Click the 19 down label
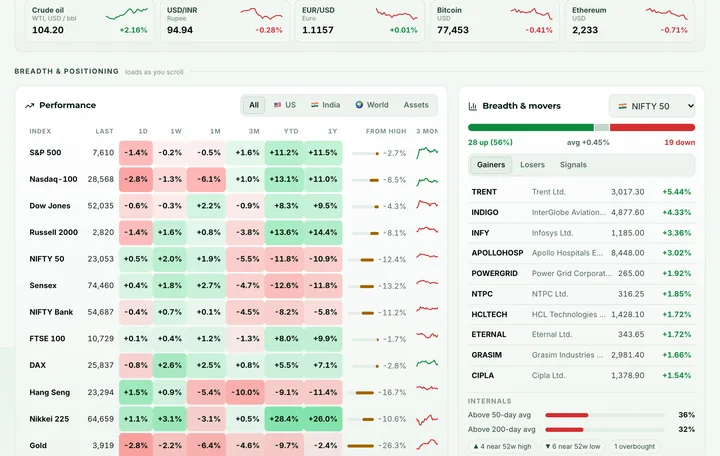The width and height of the screenshot is (720, 456). [680, 142]
